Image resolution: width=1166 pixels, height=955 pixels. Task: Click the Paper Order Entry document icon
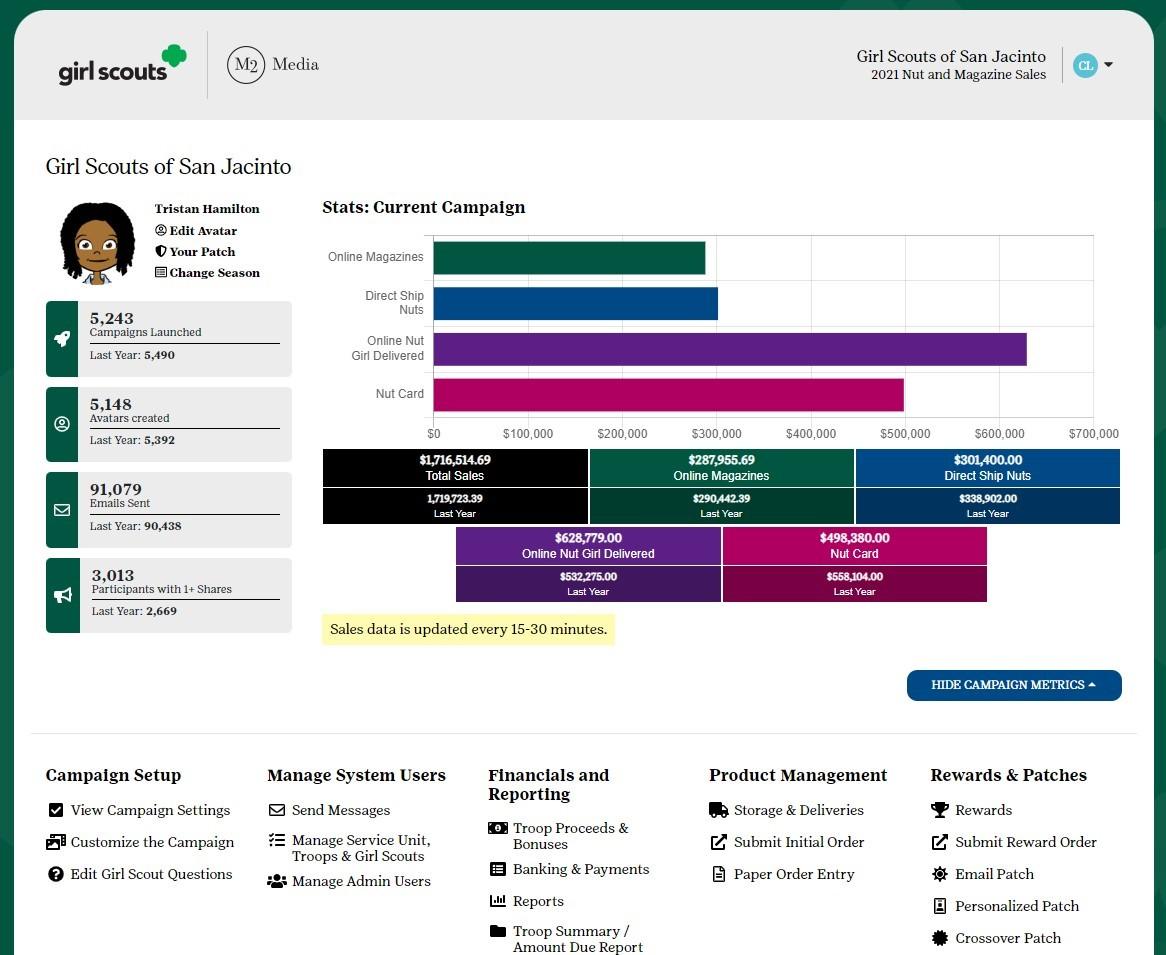(718, 874)
